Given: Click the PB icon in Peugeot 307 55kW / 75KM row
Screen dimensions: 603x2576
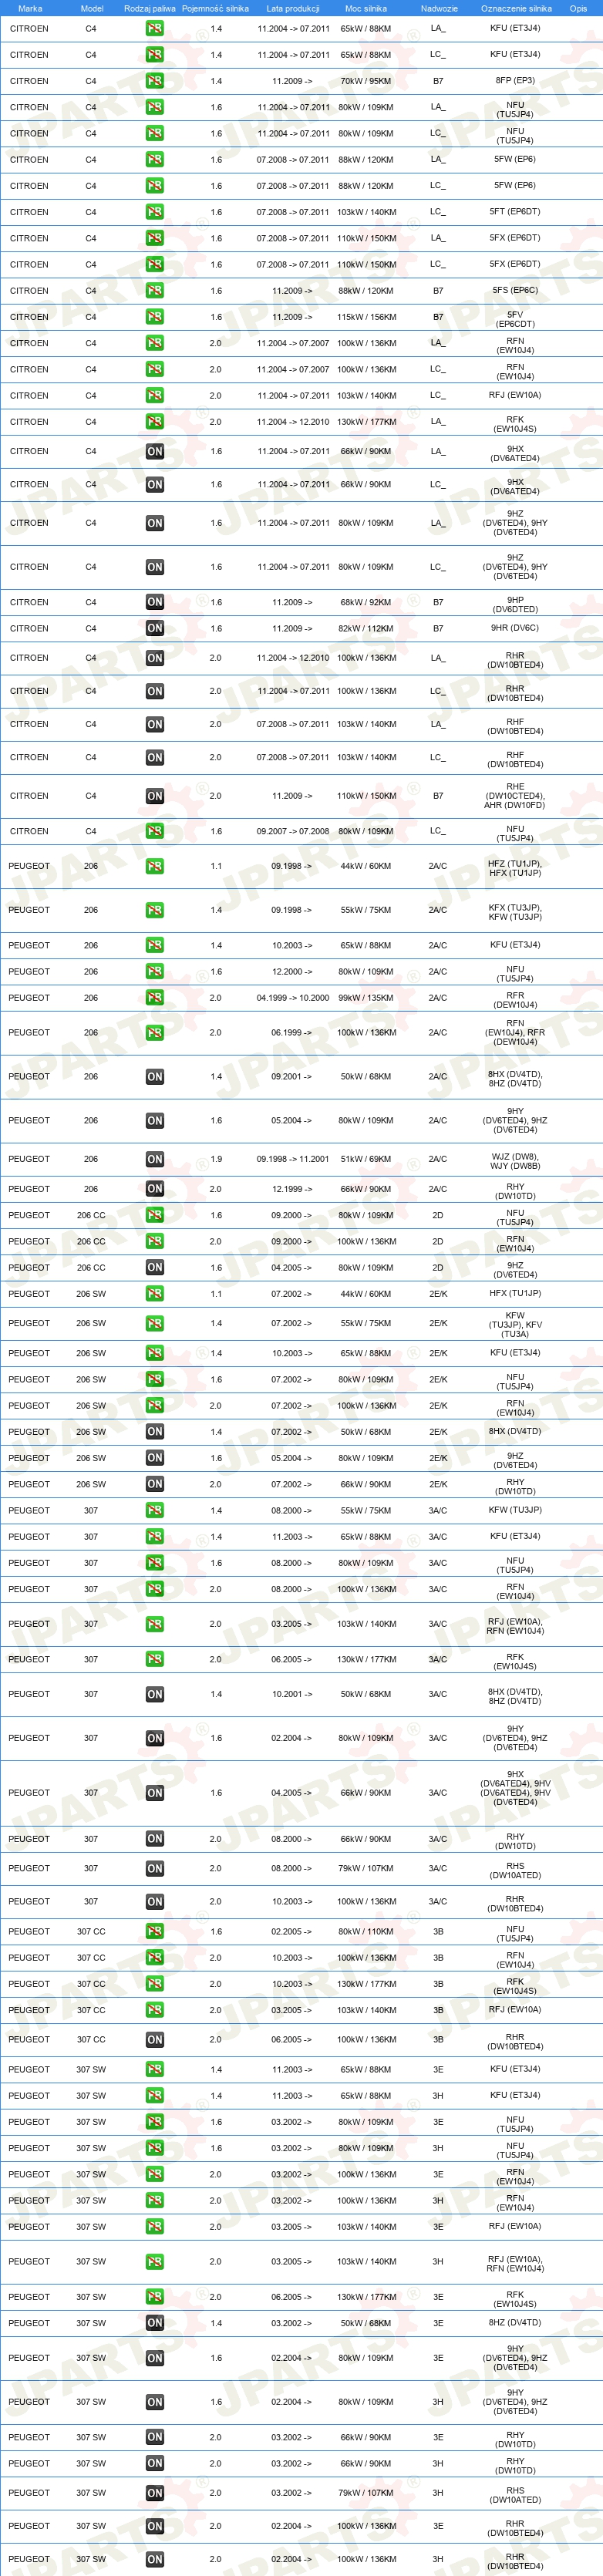Looking at the screenshot, I should pyautogui.click(x=154, y=1511).
